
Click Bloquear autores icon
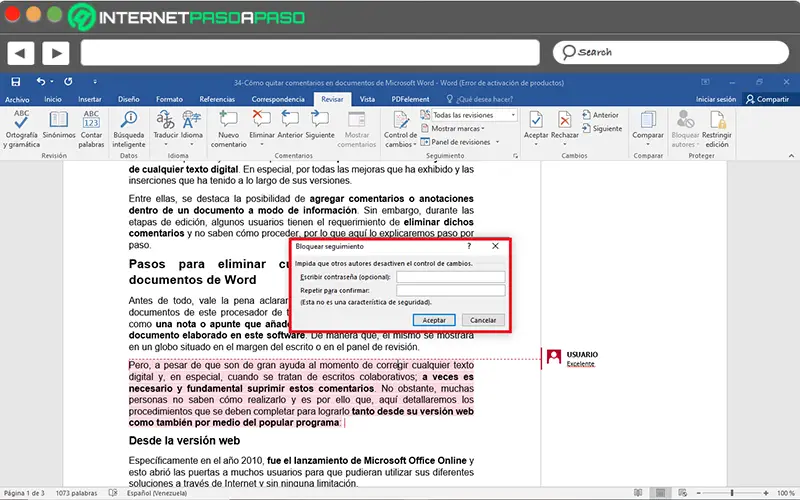point(685,120)
